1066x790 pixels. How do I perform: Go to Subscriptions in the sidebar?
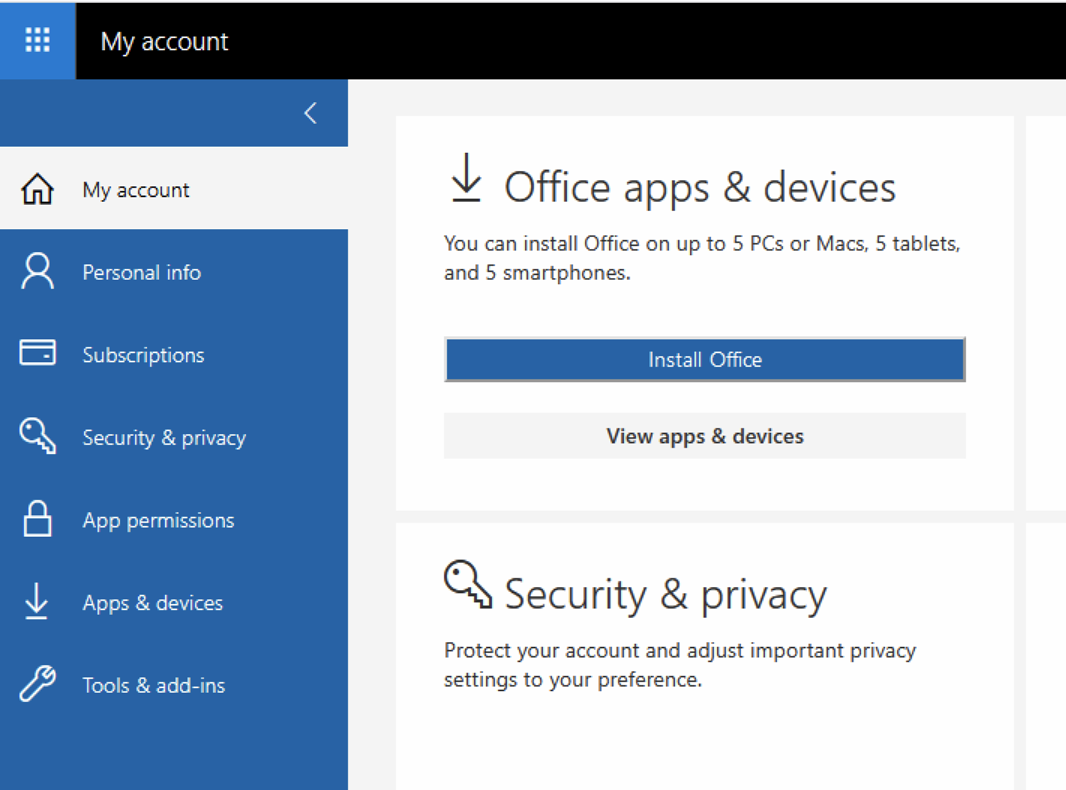[x=174, y=354]
